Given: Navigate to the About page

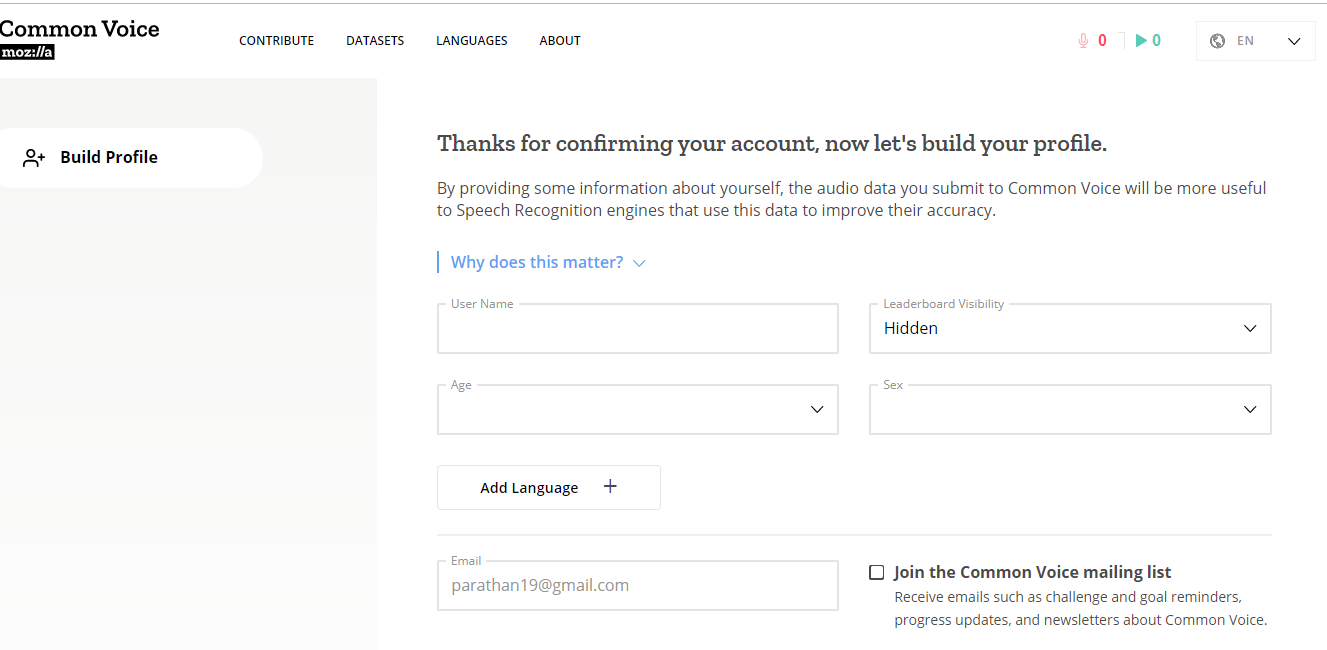Looking at the screenshot, I should (560, 41).
